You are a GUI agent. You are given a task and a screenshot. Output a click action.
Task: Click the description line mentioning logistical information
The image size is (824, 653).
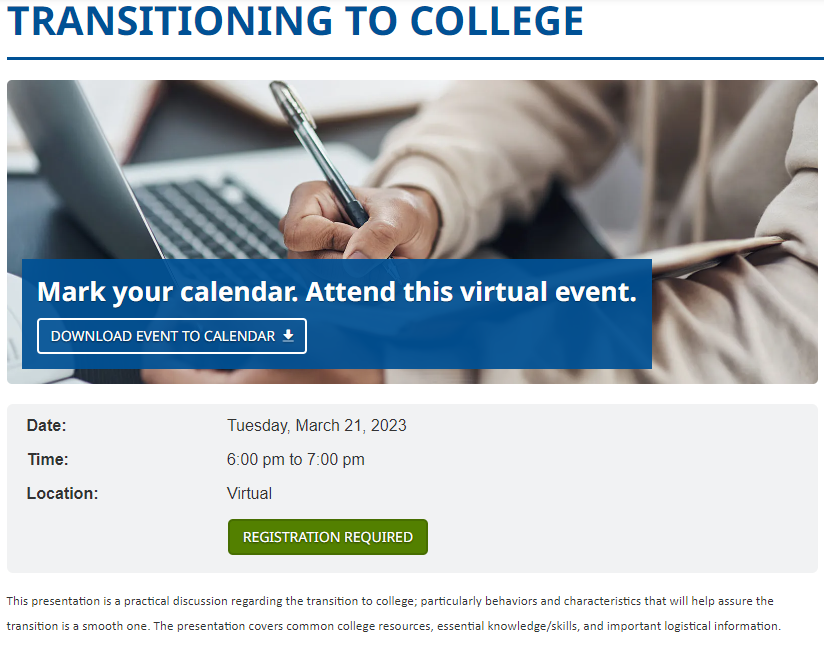[394, 626]
